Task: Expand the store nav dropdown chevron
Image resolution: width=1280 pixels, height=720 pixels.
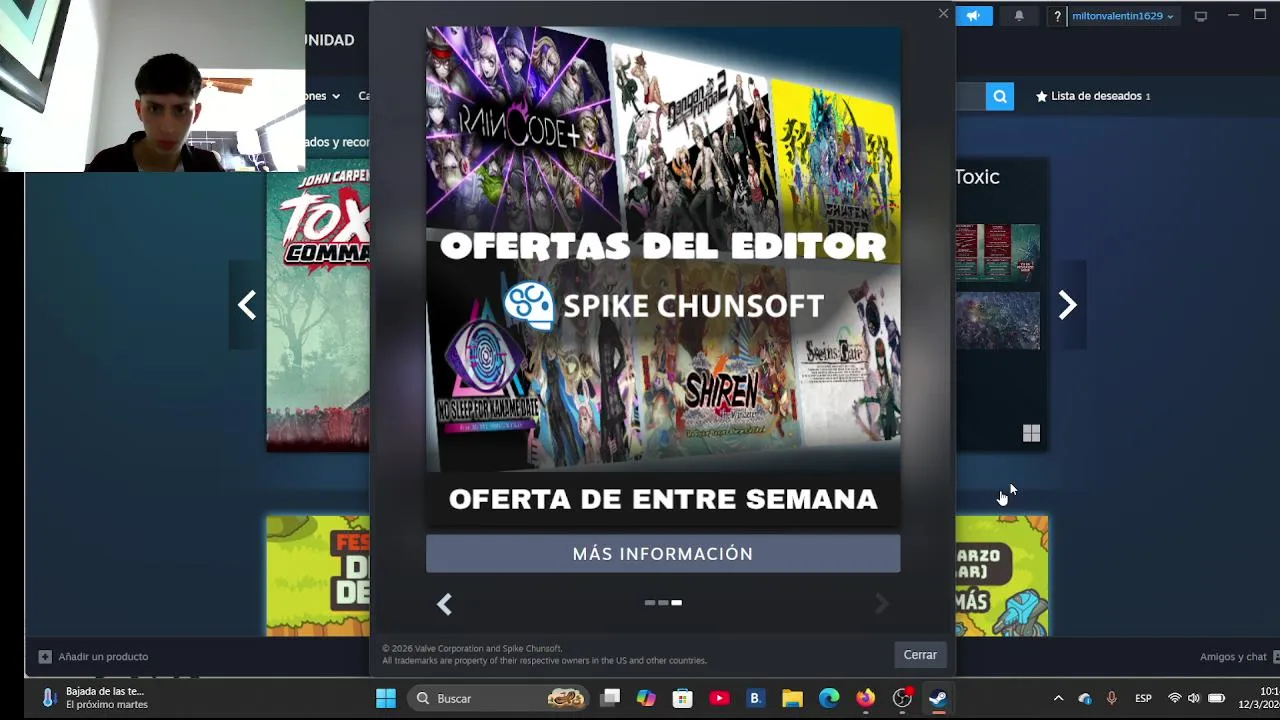Action: point(336,97)
